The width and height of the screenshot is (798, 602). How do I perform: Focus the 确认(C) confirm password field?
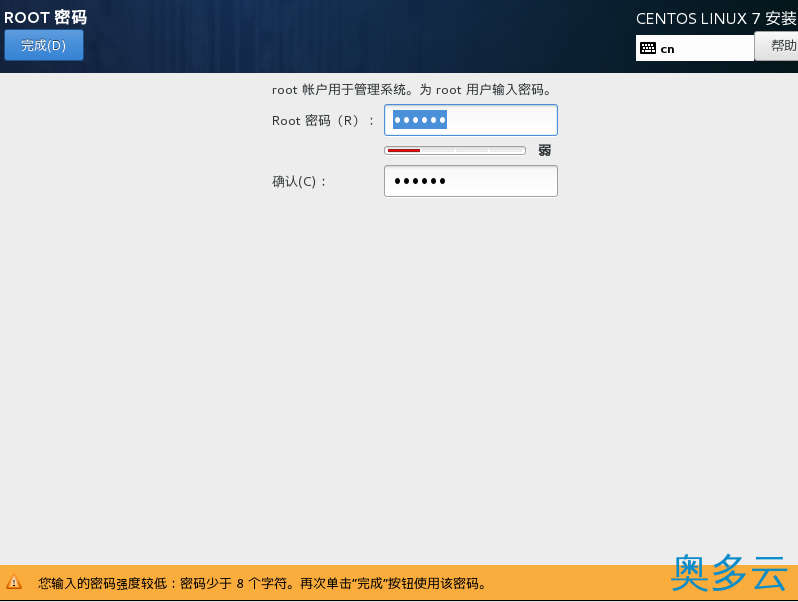[471, 181]
